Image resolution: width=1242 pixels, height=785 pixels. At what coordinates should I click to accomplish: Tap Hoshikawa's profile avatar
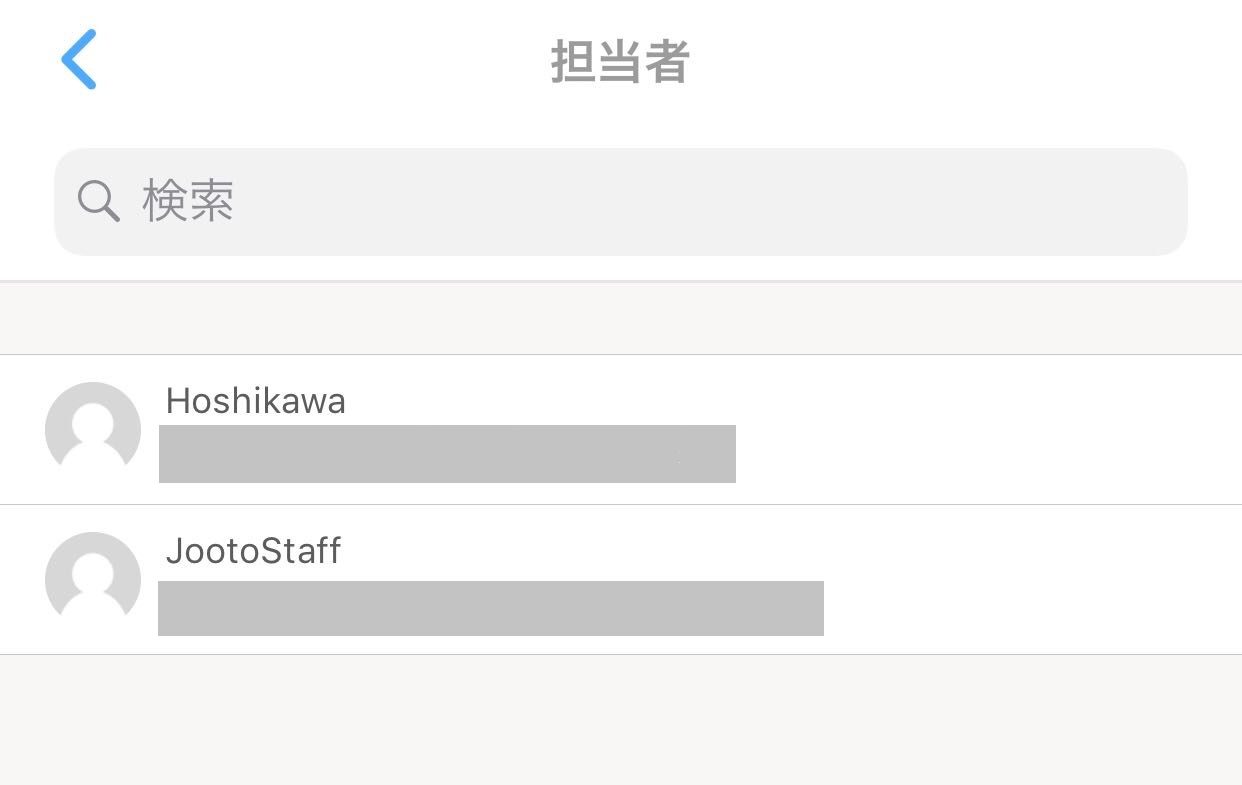(93, 429)
